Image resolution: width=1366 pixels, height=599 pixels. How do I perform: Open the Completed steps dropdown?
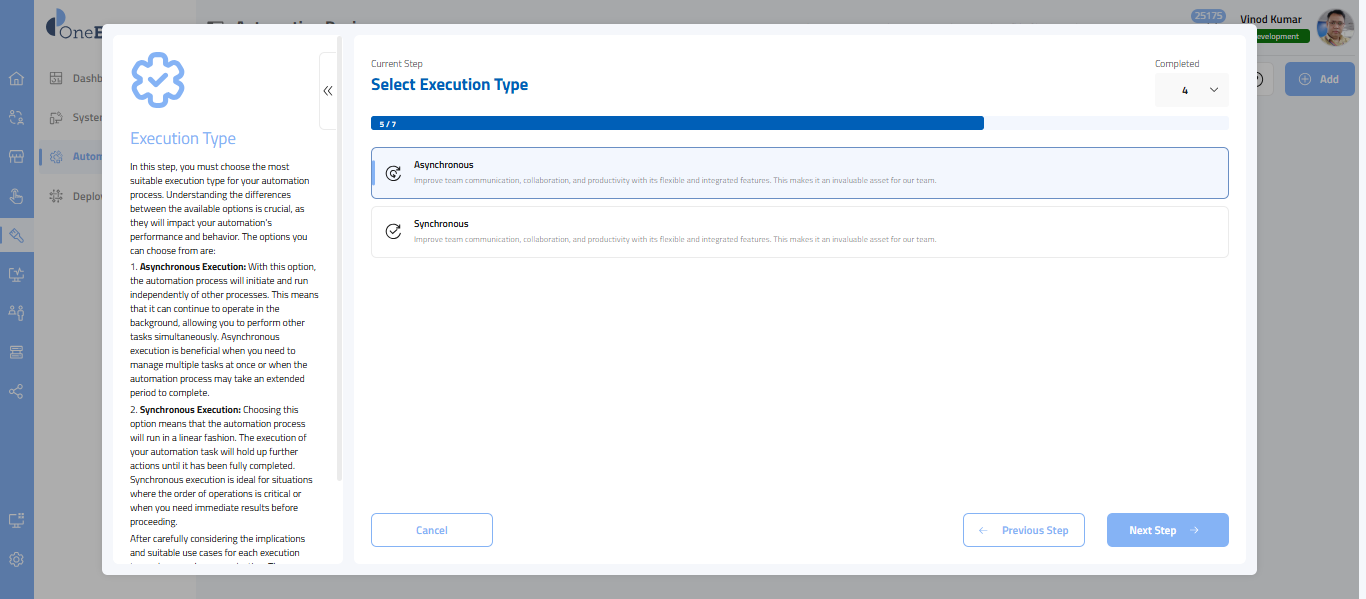1191,90
